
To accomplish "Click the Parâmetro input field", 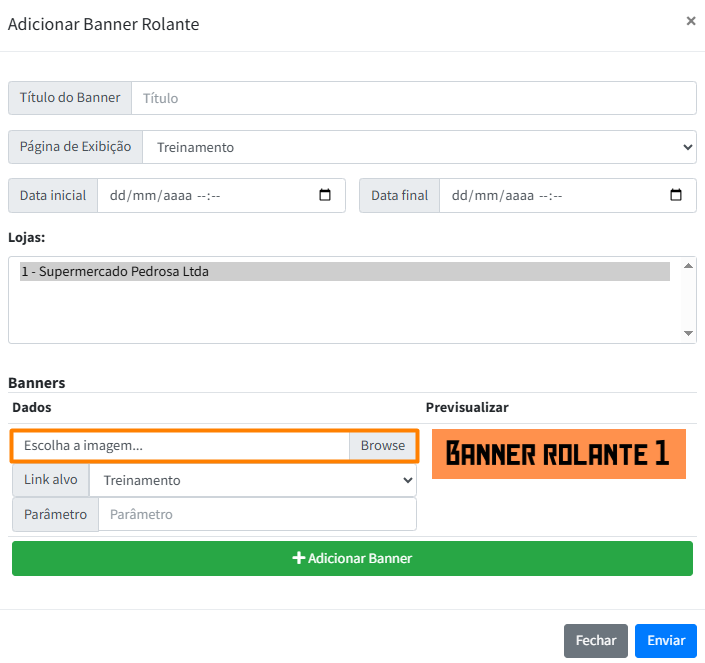I will (x=256, y=515).
